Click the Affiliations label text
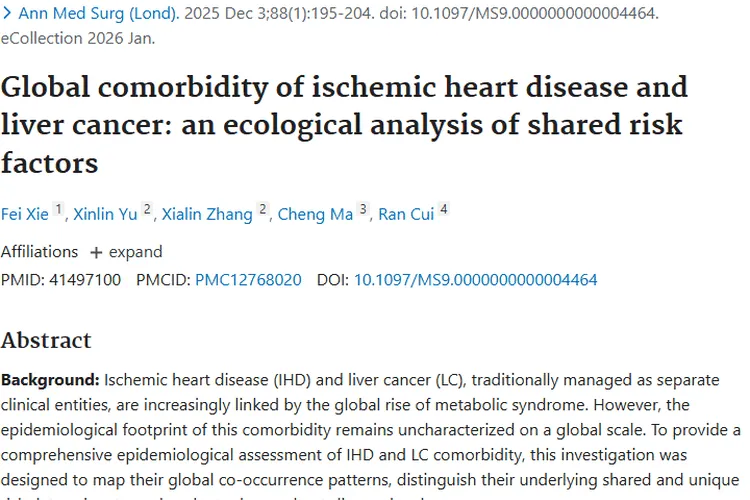This screenshot has width=750, height=500. click(x=39, y=252)
